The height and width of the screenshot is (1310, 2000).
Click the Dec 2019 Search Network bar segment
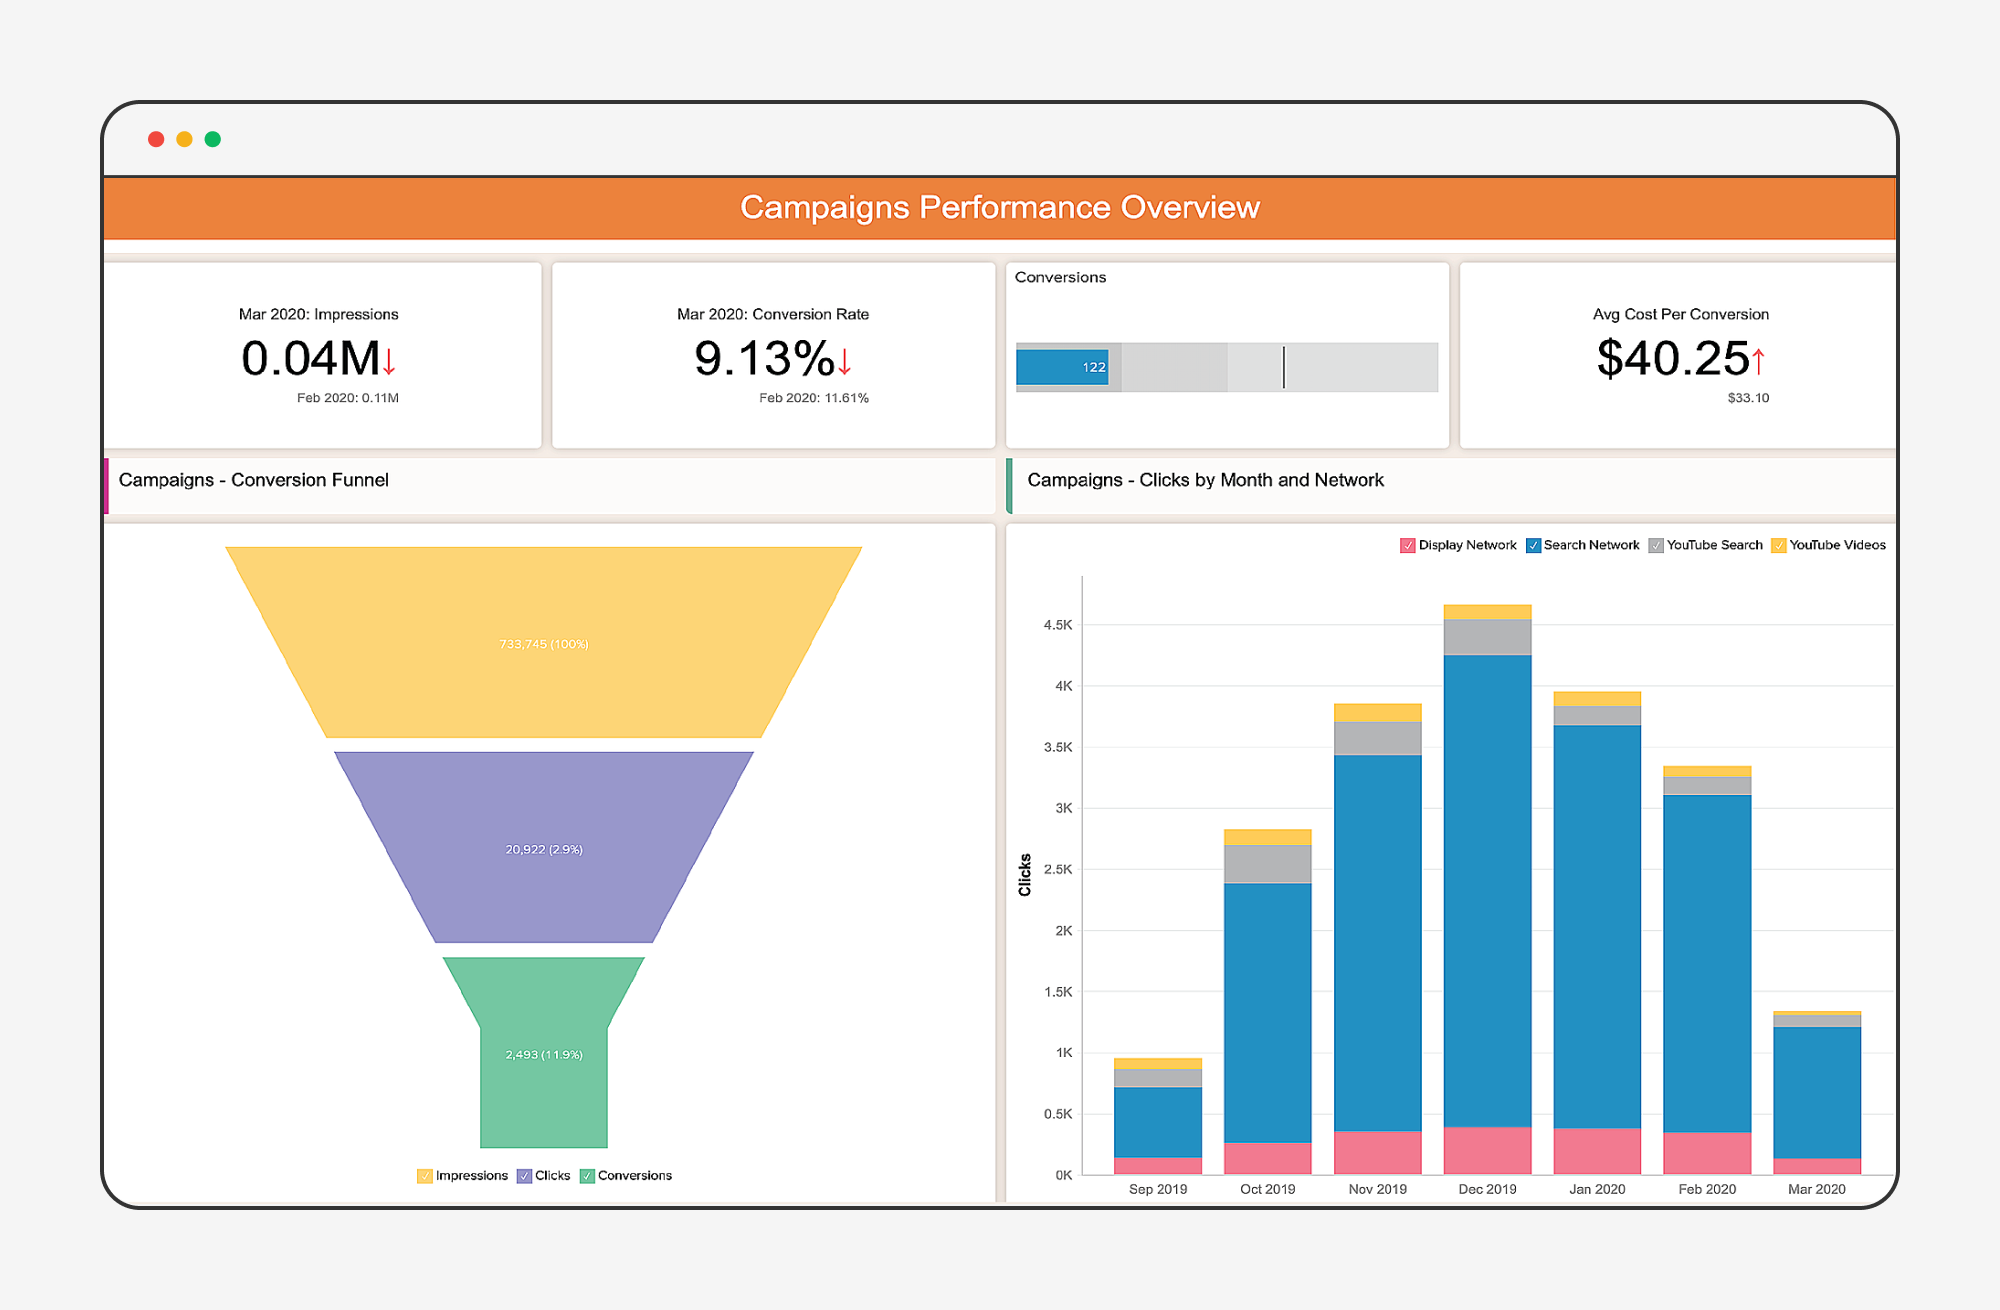coord(1487,891)
